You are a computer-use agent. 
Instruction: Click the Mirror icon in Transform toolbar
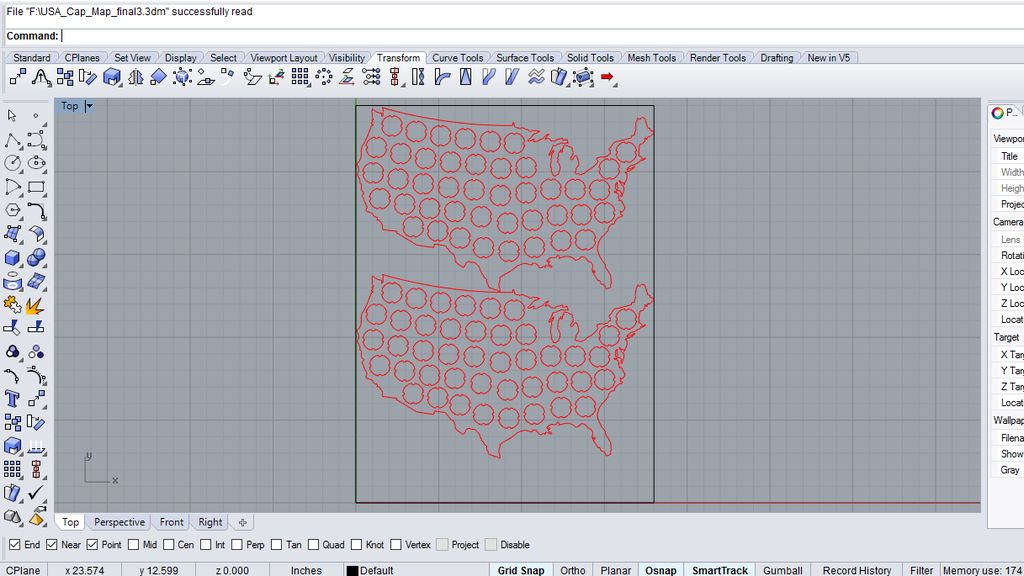pyautogui.click(x=136, y=77)
